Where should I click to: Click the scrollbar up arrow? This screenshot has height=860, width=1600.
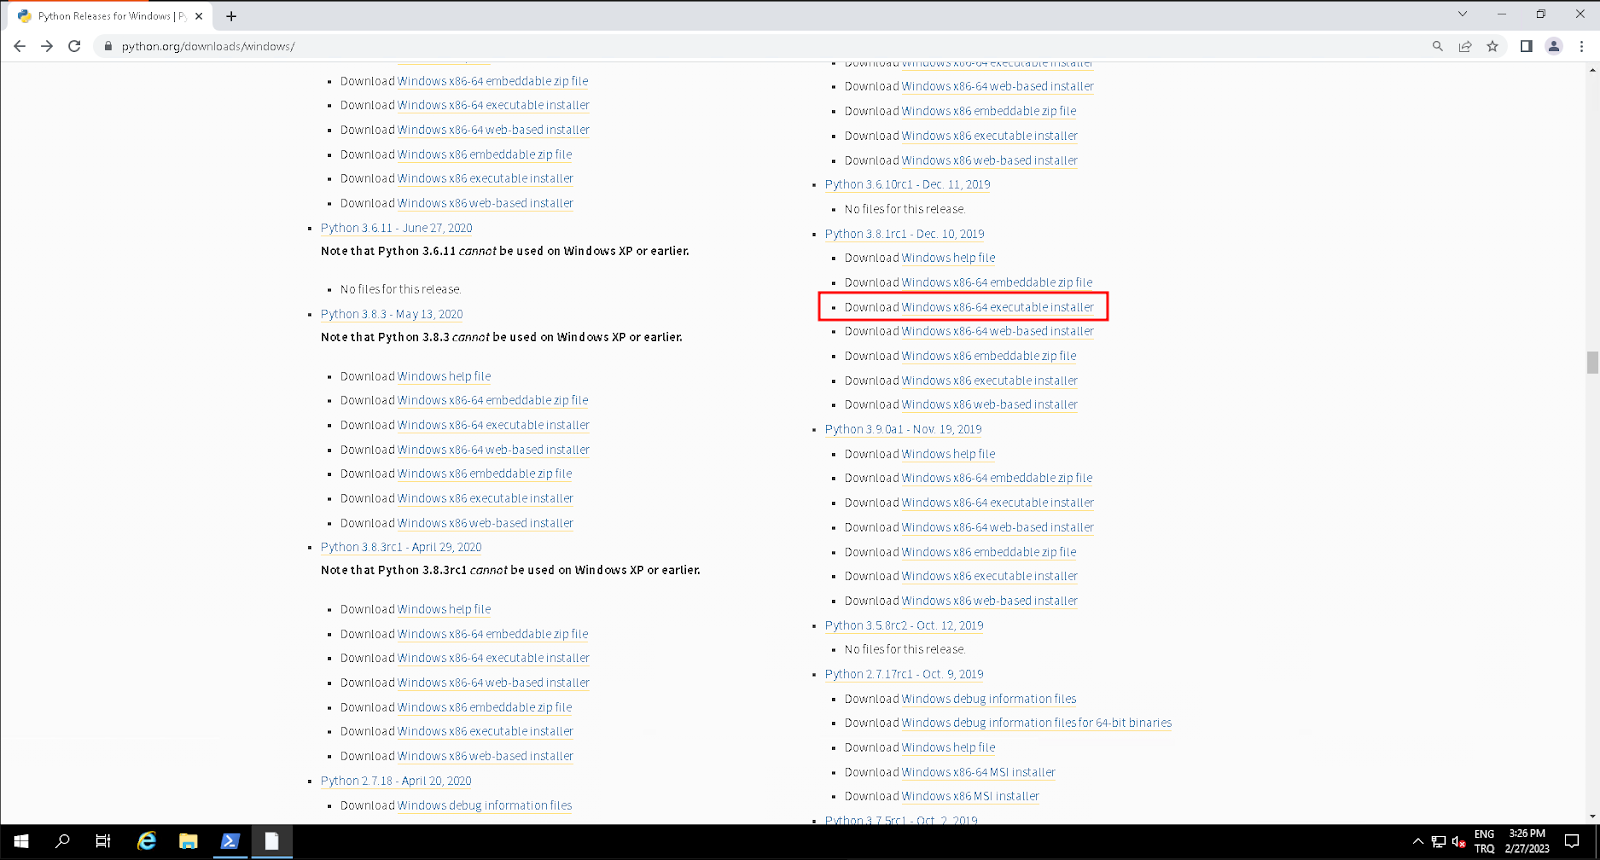click(1592, 70)
